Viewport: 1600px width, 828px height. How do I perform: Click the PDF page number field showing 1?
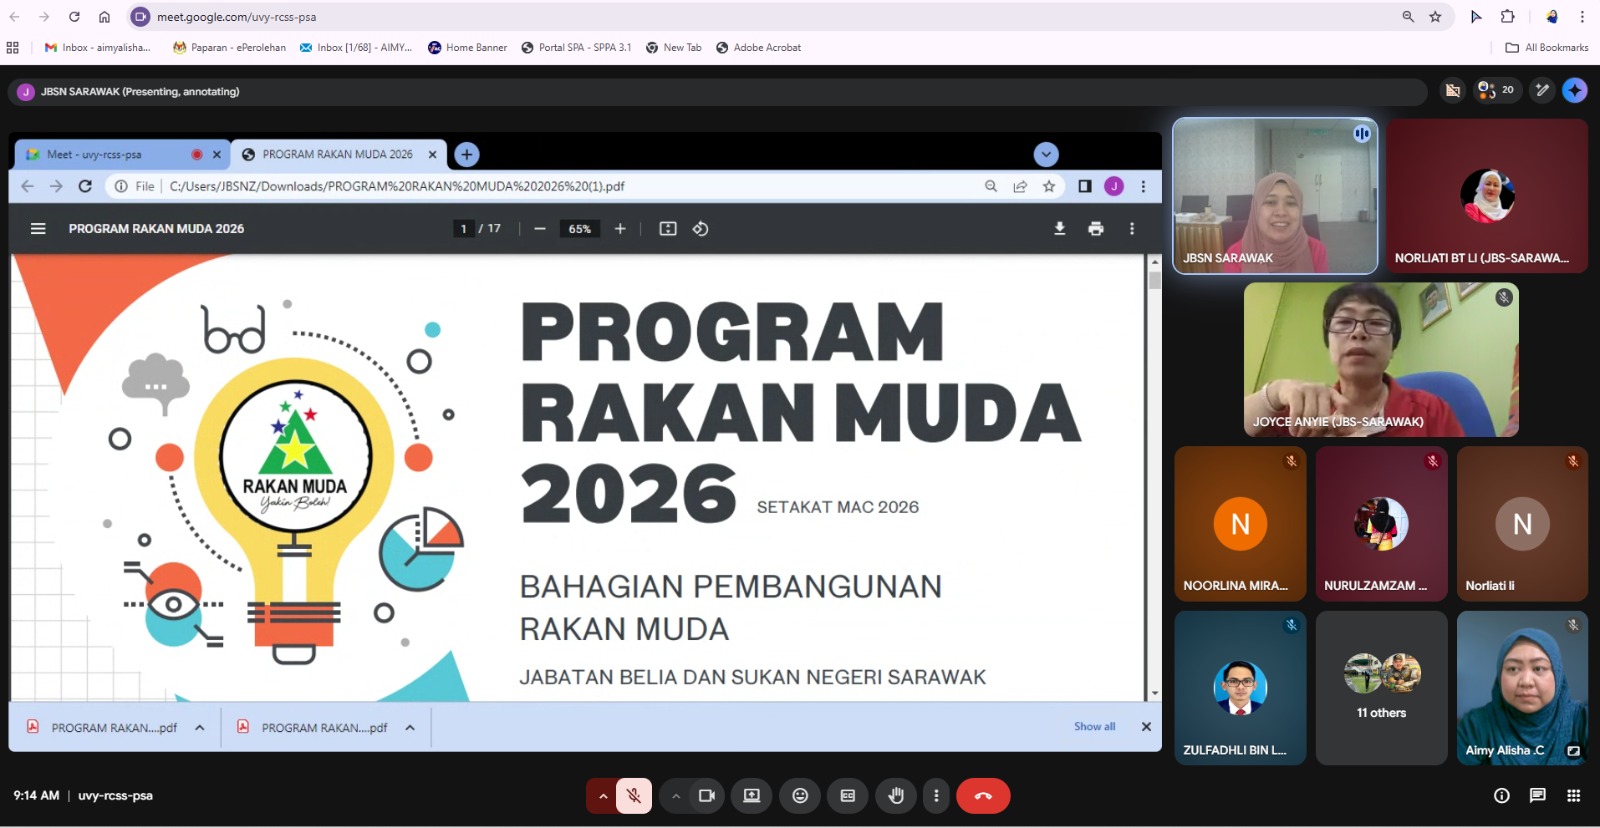[463, 229]
